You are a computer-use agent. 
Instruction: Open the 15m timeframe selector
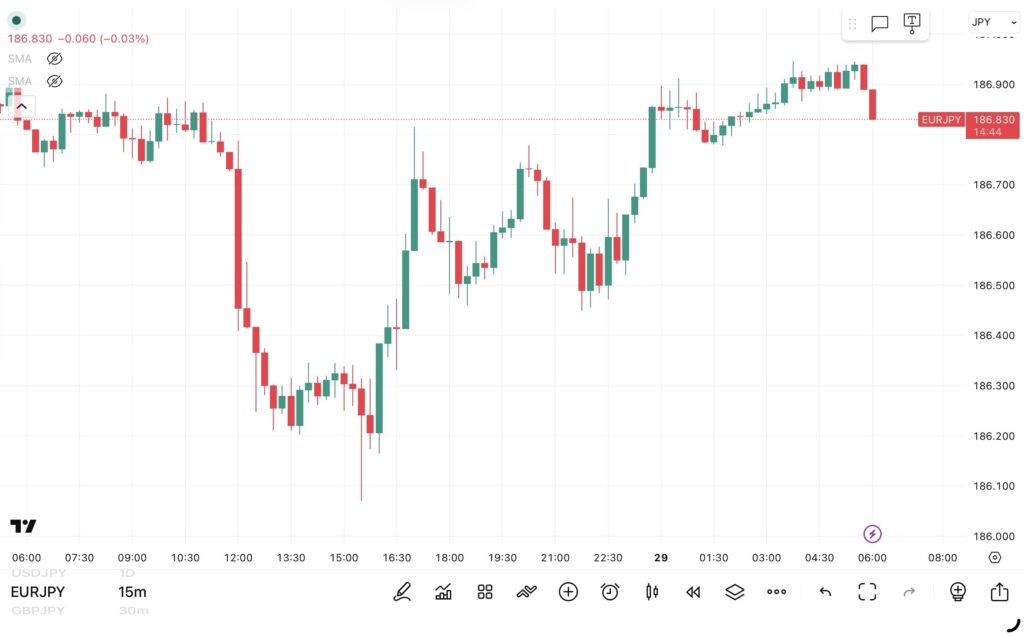pos(132,592)
